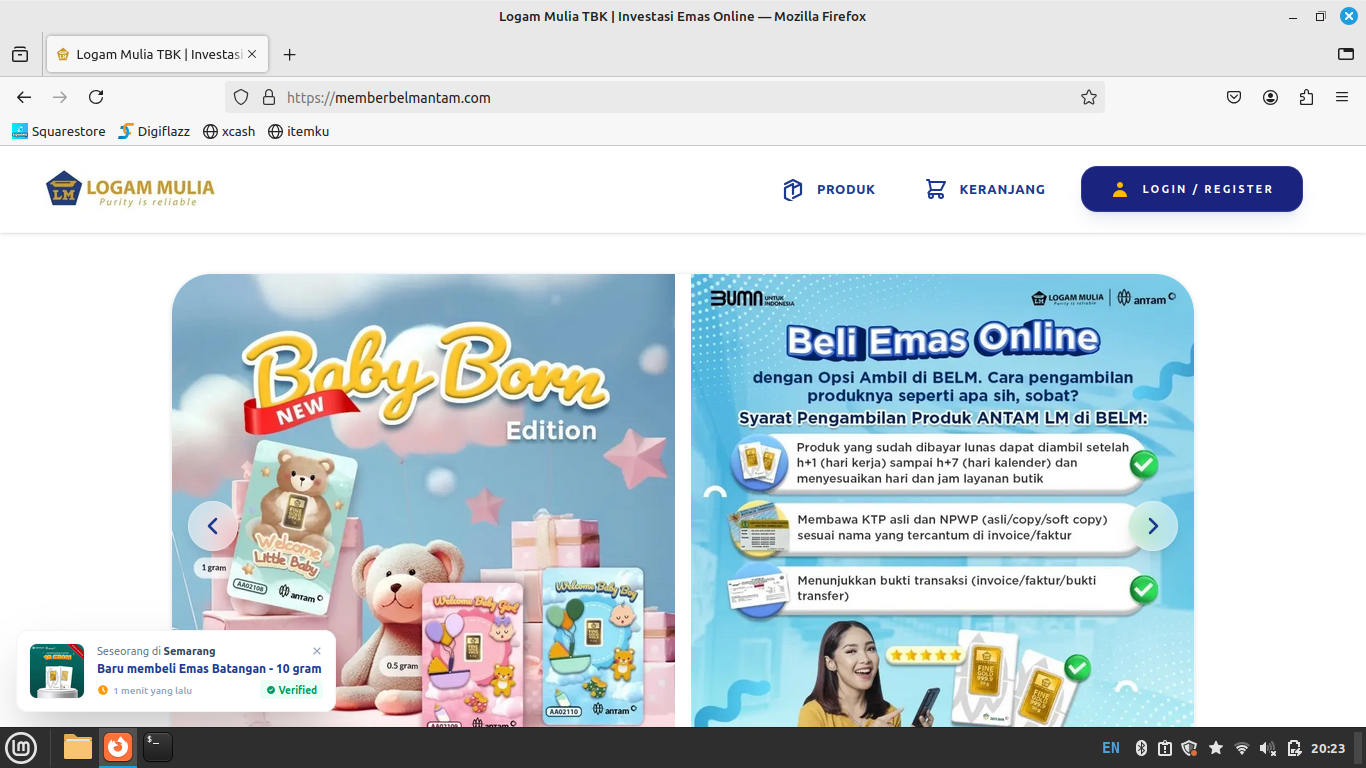This screenshot has width=1366, height=768.
Task: Go back using the browser back arrow
Action: pos(24,97)
